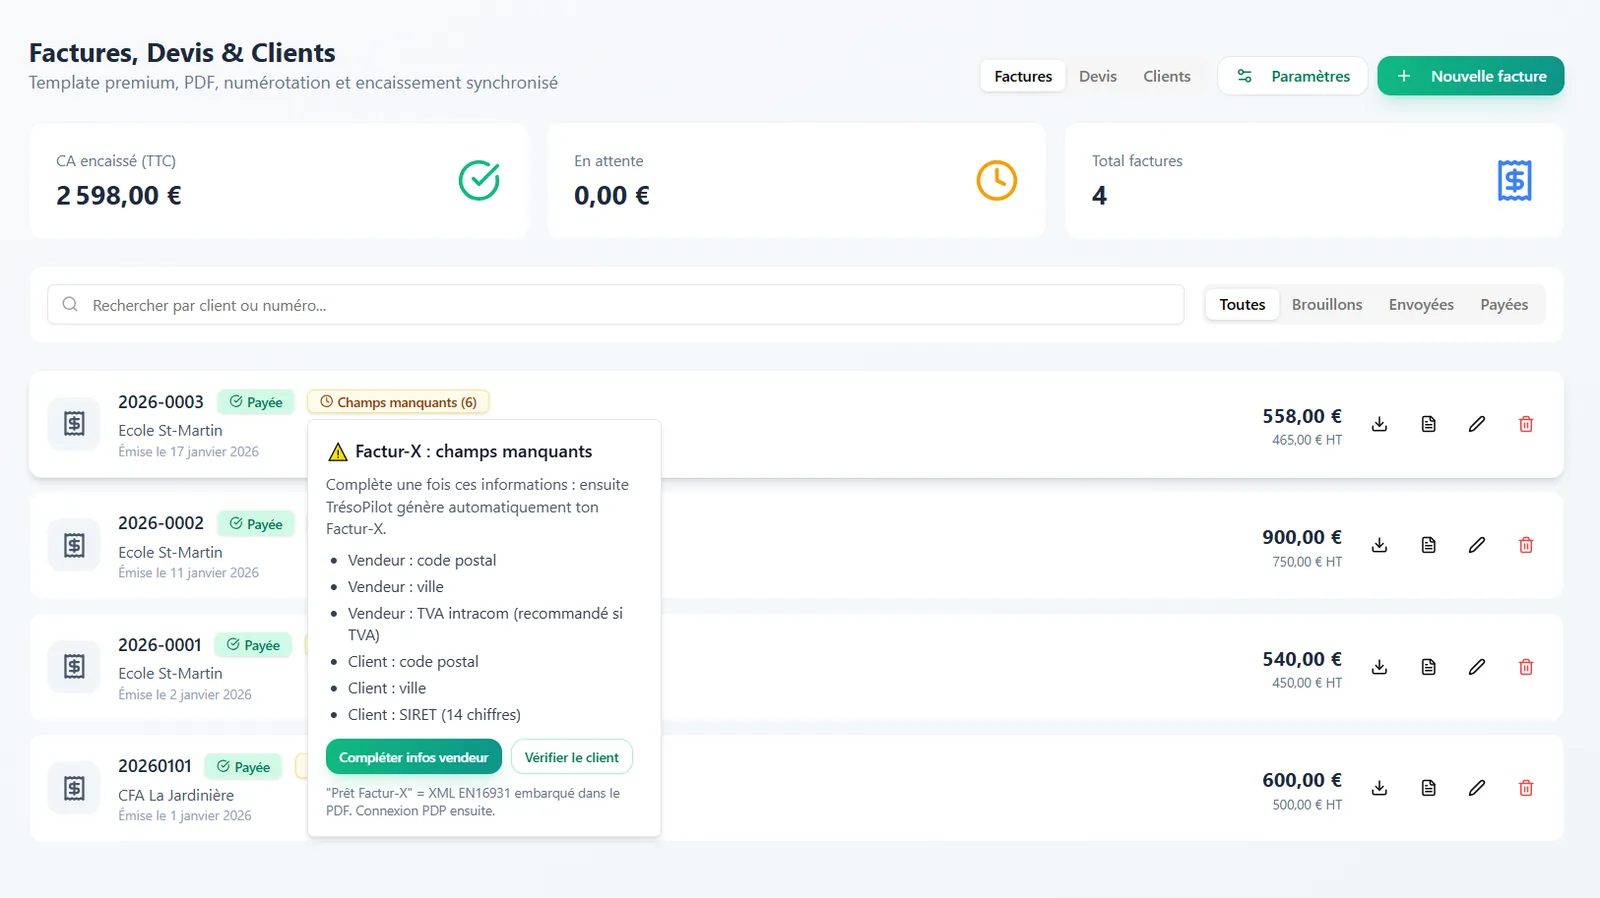The width and height of the screenshot is (1600, 898).
Task: Delete invoice 20260101 with trash icon
Action: coord(1526,788)
